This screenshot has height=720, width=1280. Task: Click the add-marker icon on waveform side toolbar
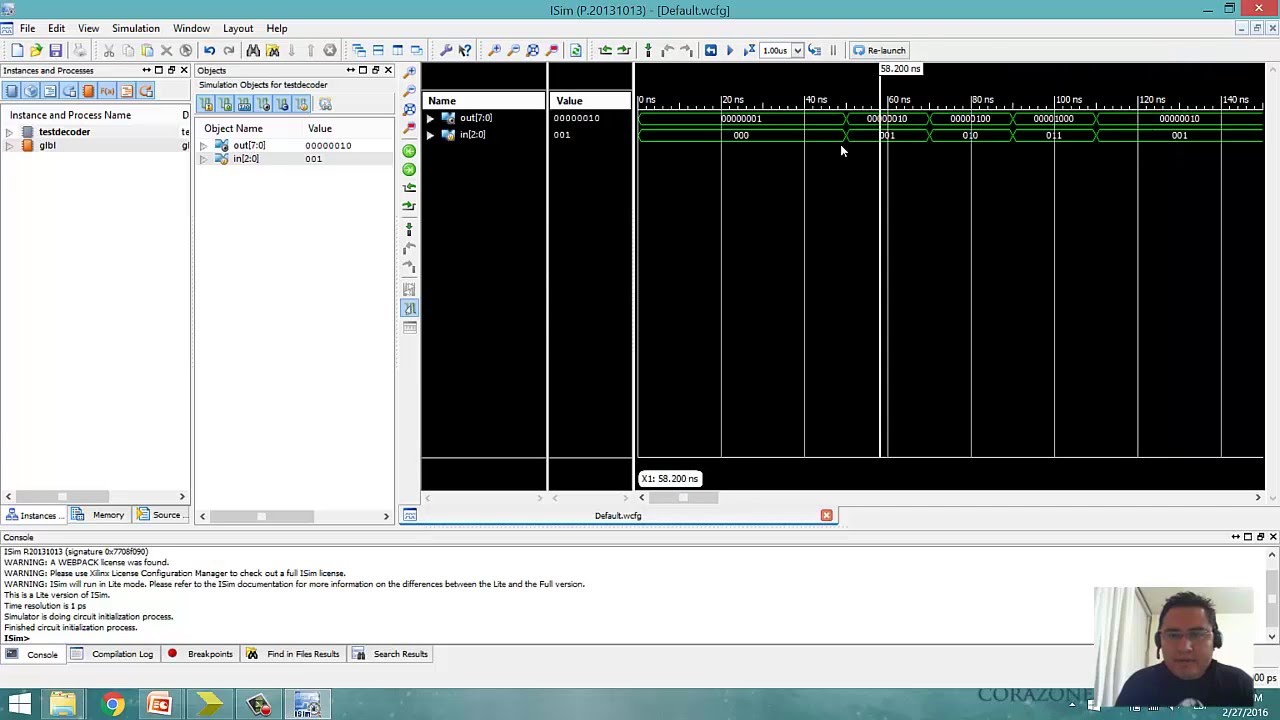[x=409, y=229]
